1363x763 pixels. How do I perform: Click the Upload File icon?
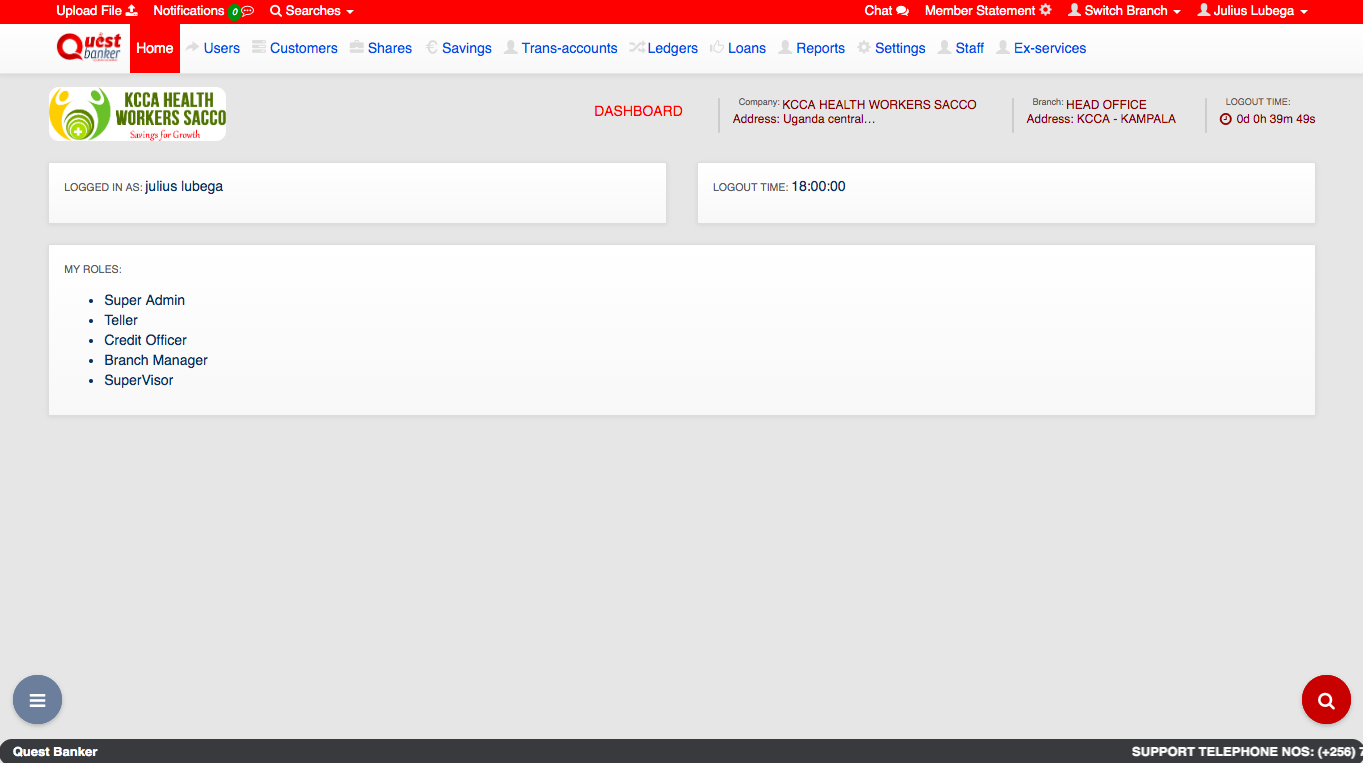coord(132,11)
